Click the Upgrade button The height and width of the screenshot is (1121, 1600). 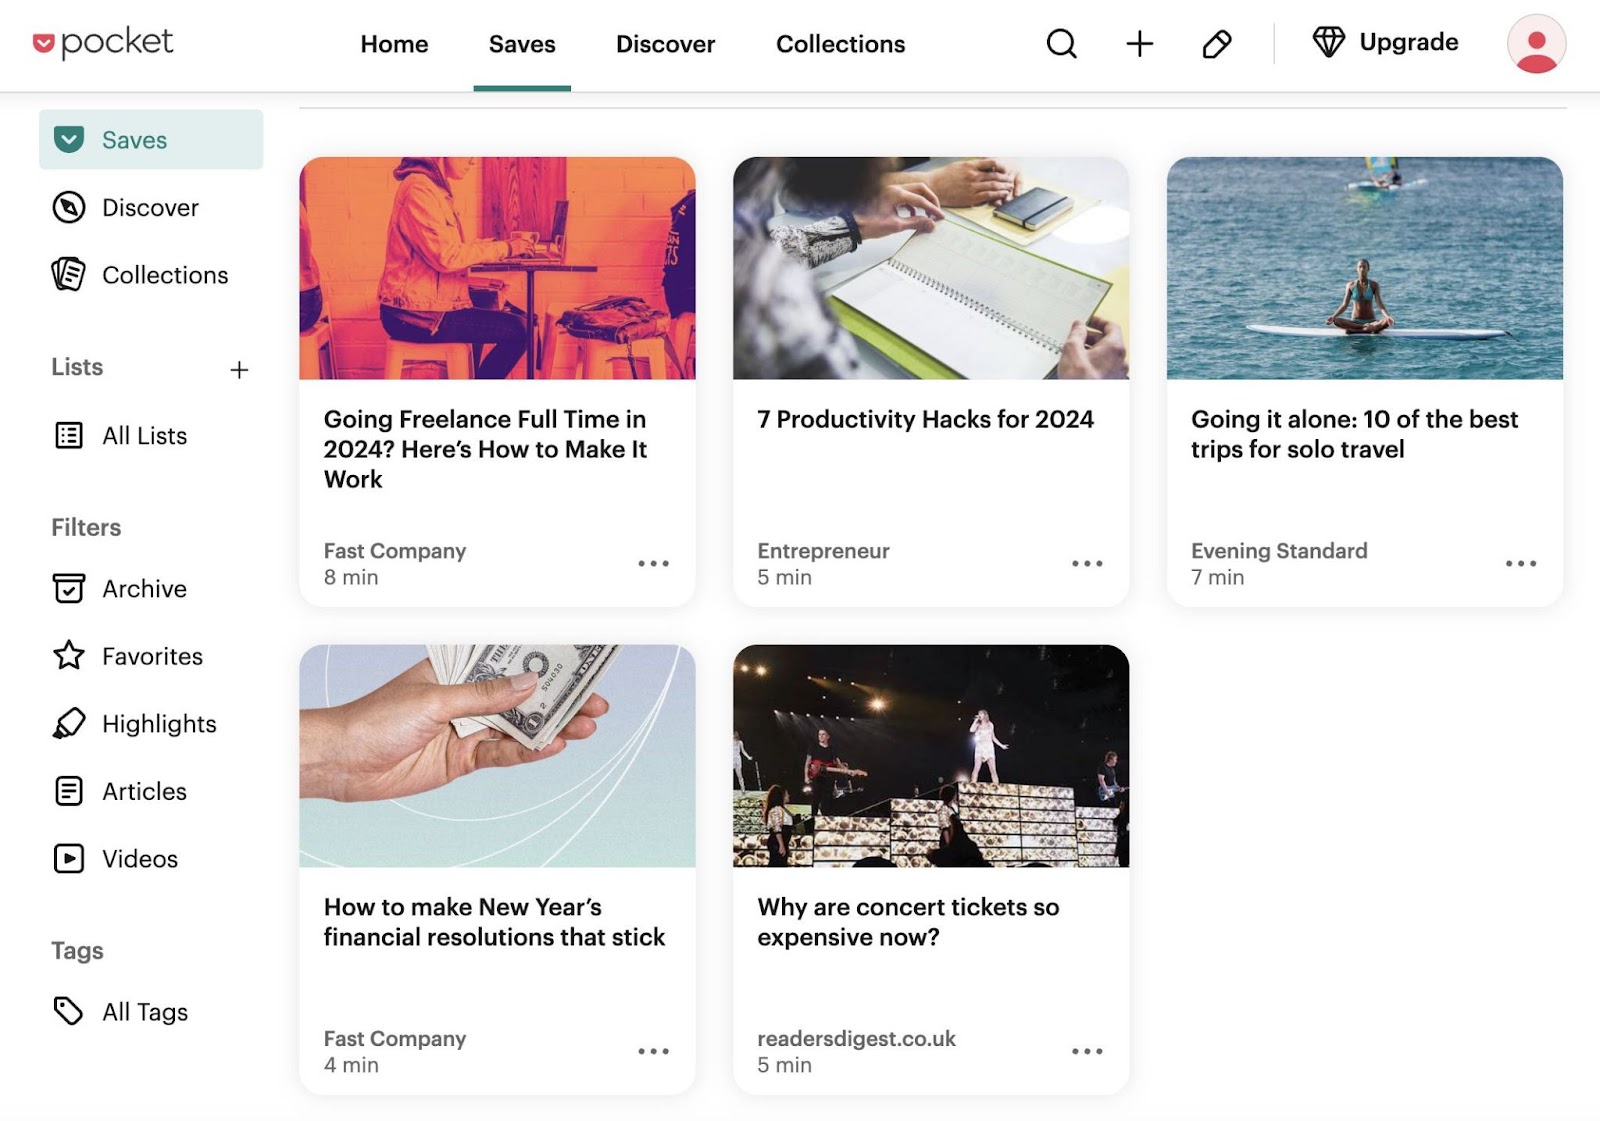coord(1385,43)
